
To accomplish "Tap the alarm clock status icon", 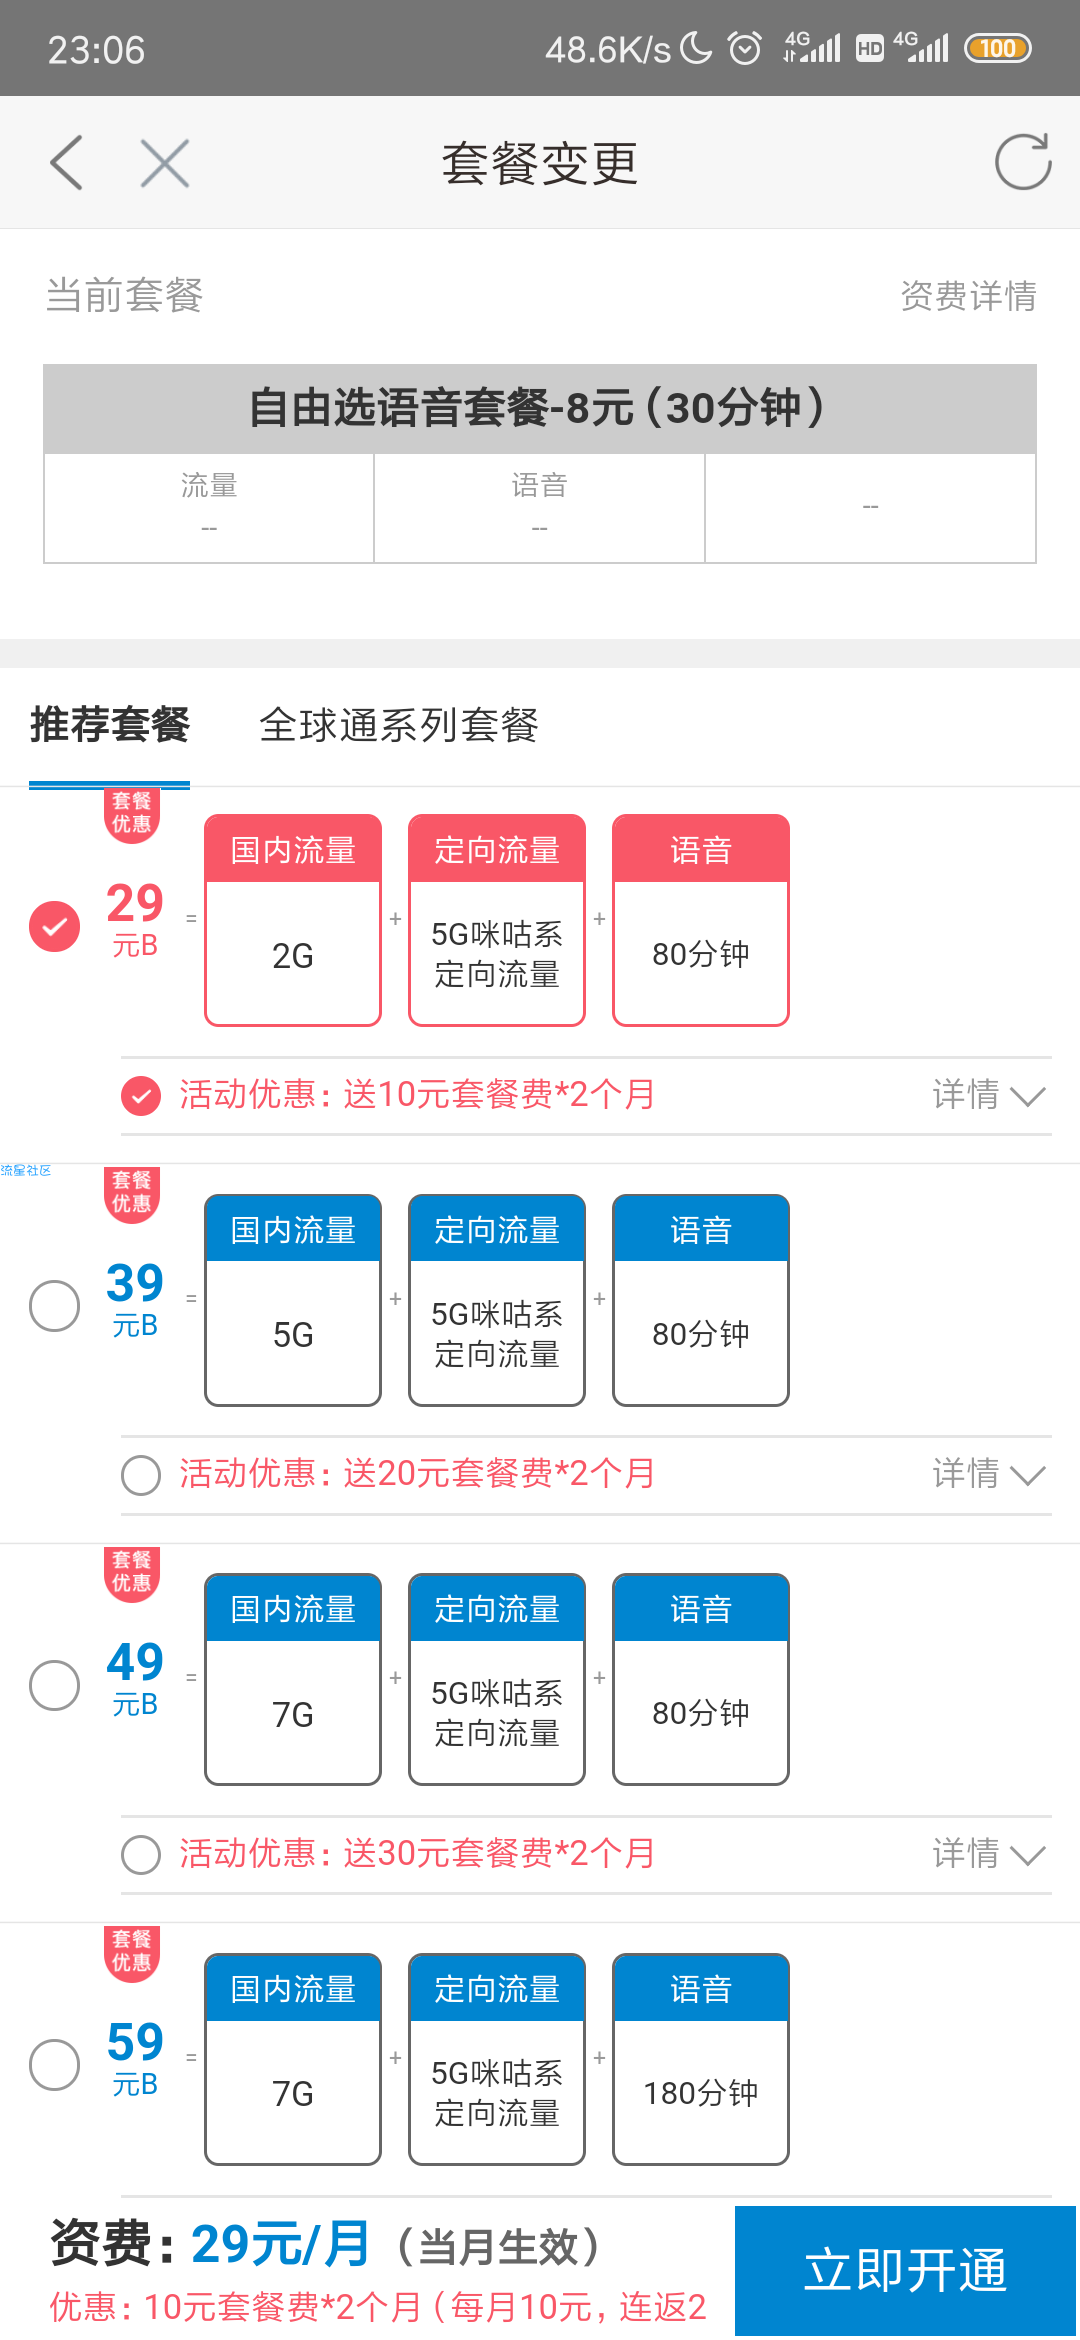I will [745, 48].
